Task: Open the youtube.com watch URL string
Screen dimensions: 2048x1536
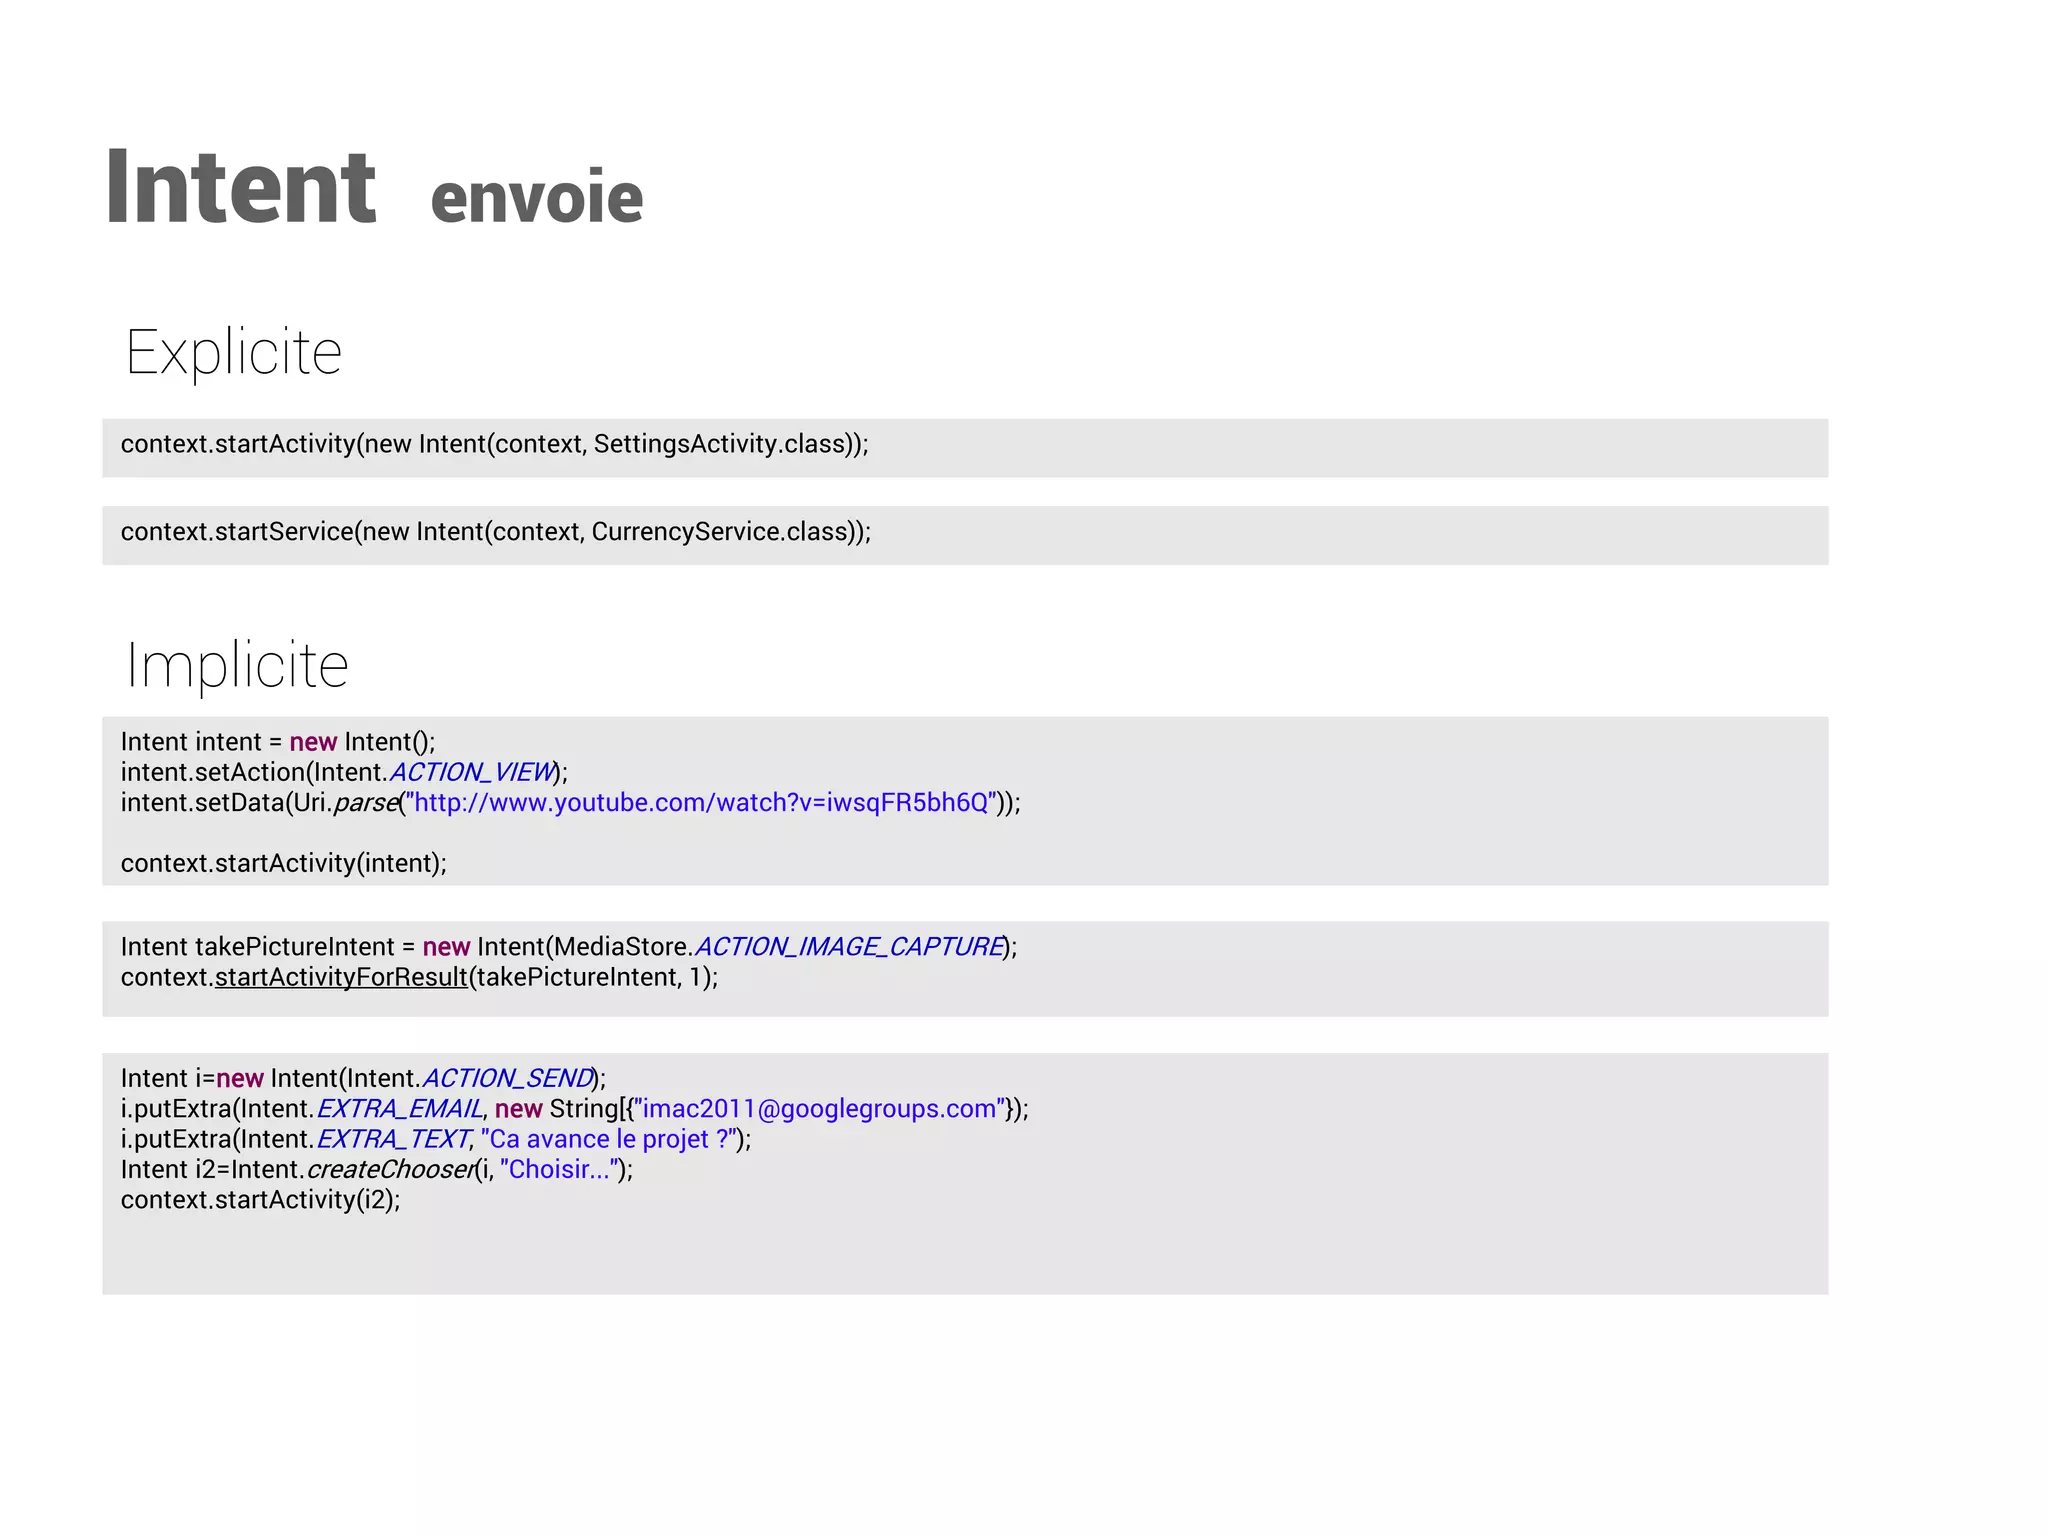Action: click(x=702, y=803)
